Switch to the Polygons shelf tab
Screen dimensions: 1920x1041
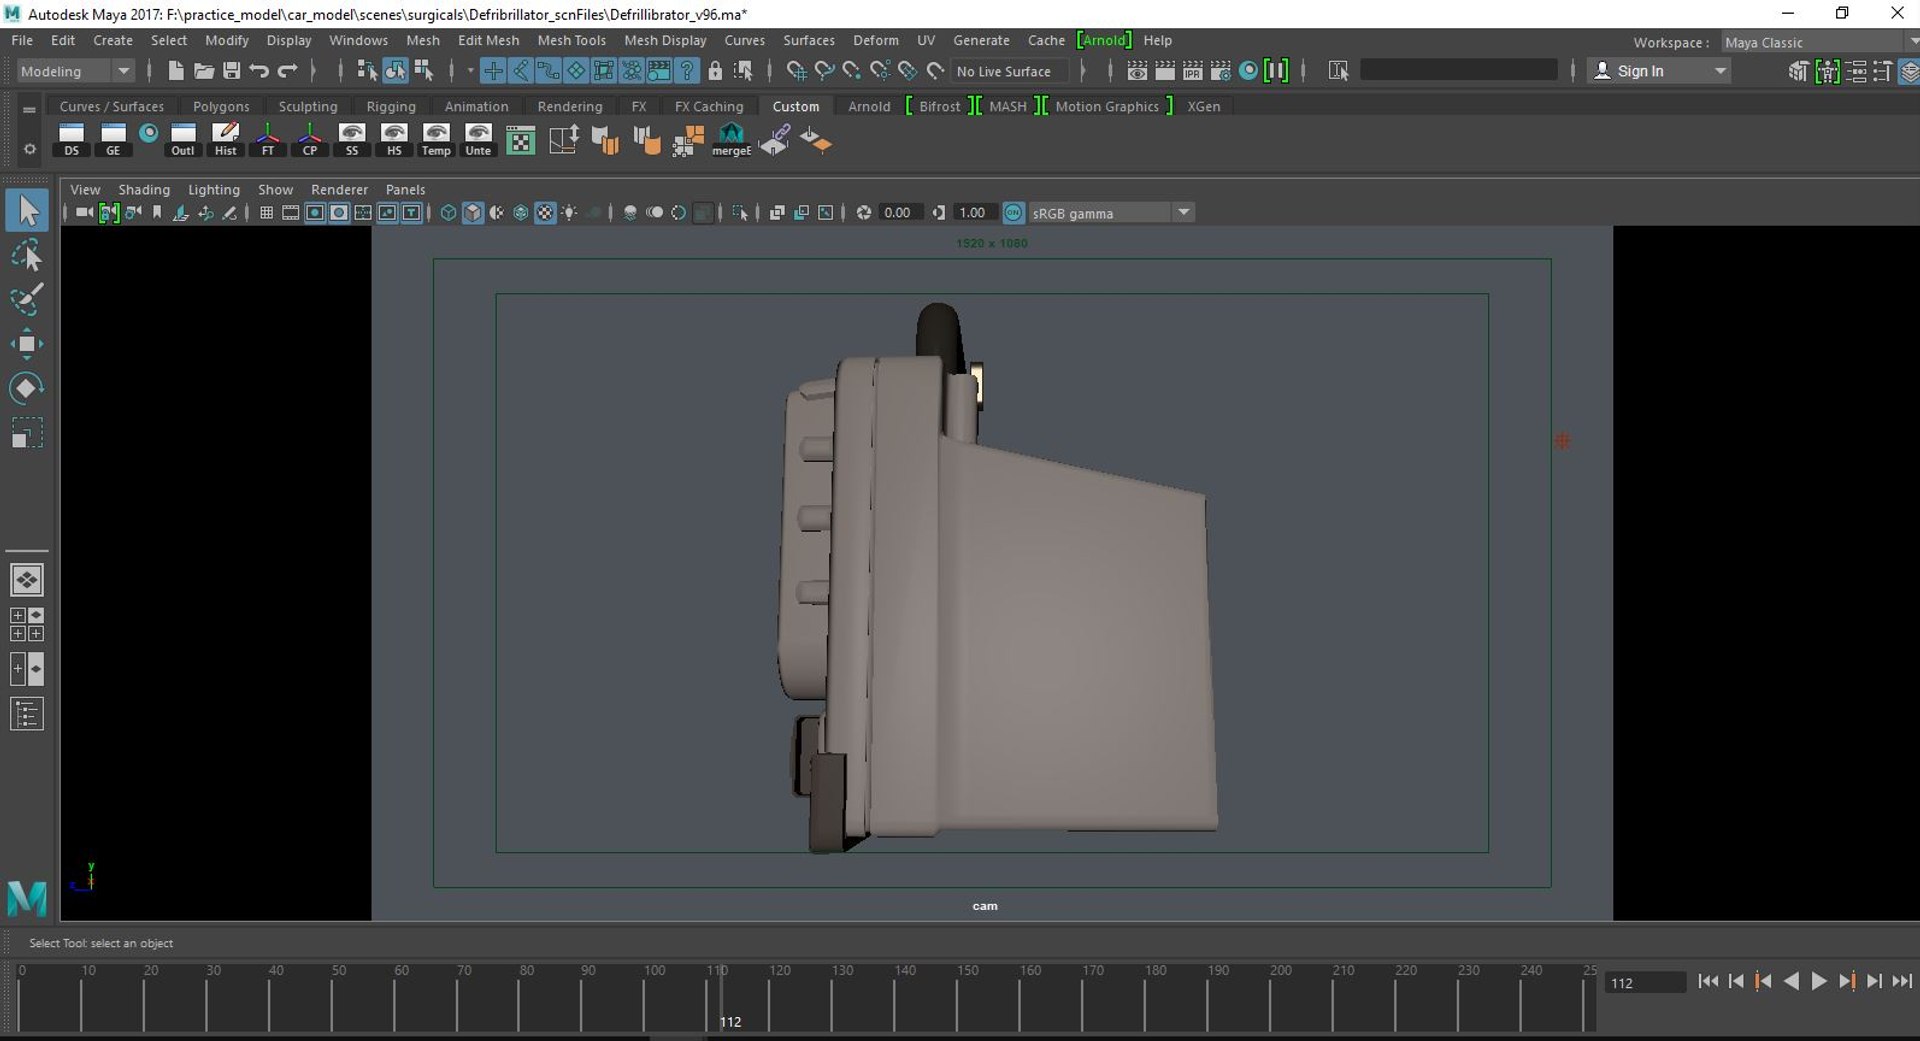tap(221, 106)
